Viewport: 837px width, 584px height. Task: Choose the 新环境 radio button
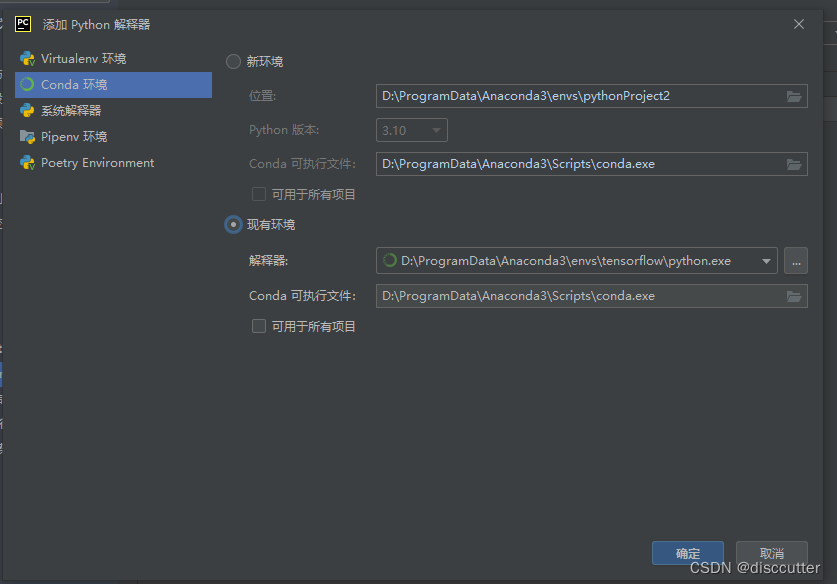(x=233, y=62)
